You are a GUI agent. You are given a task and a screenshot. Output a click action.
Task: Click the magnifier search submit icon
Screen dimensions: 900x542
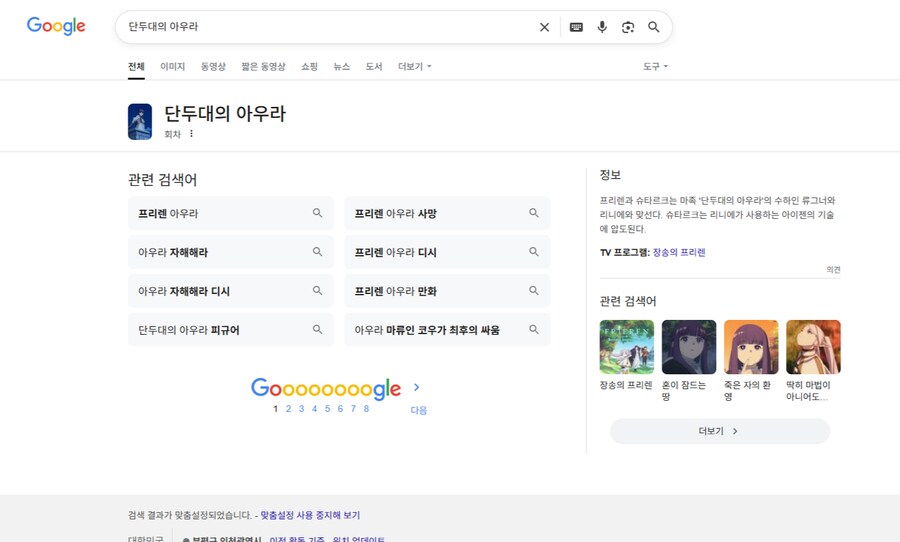(654, 27)
